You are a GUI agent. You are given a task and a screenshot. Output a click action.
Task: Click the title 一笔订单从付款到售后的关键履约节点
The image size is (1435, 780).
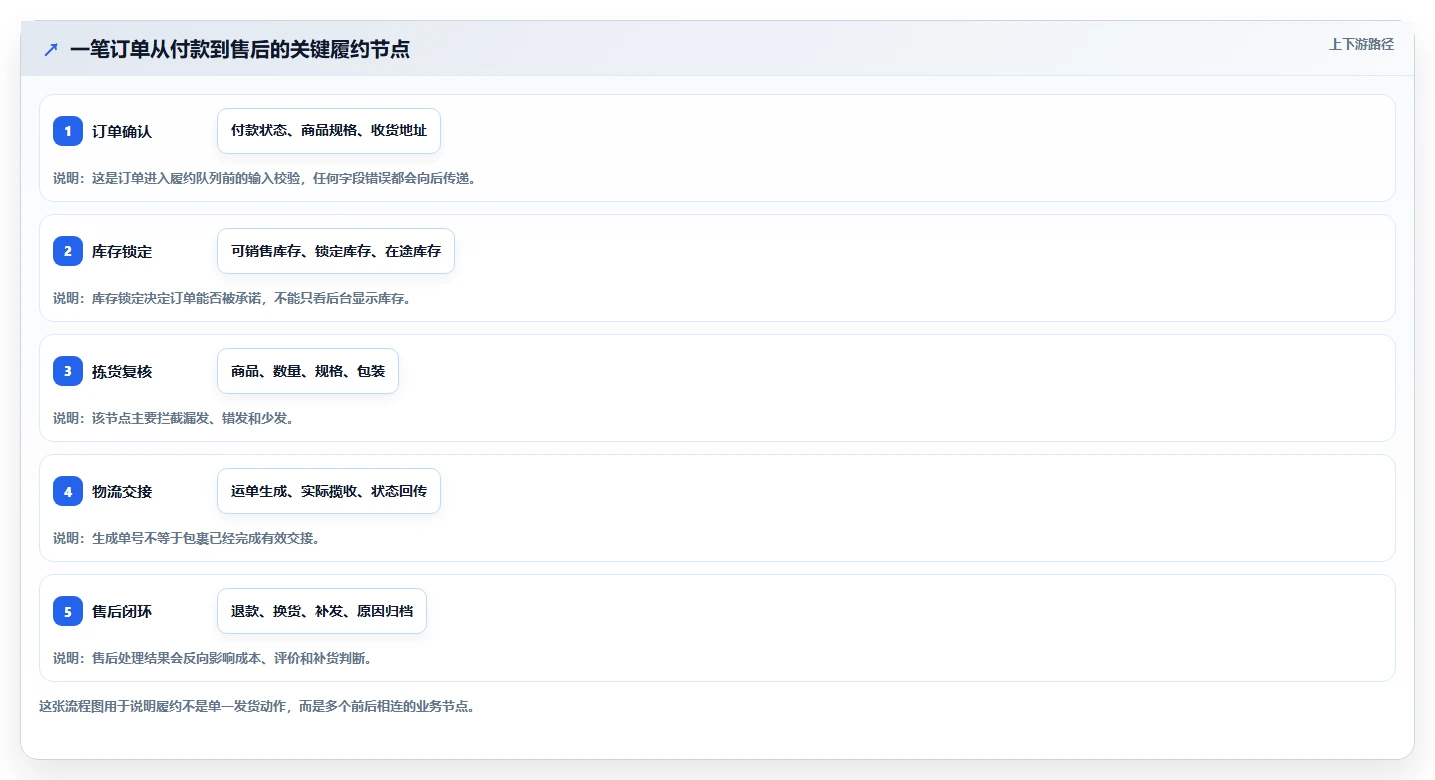tap(240, 49)
